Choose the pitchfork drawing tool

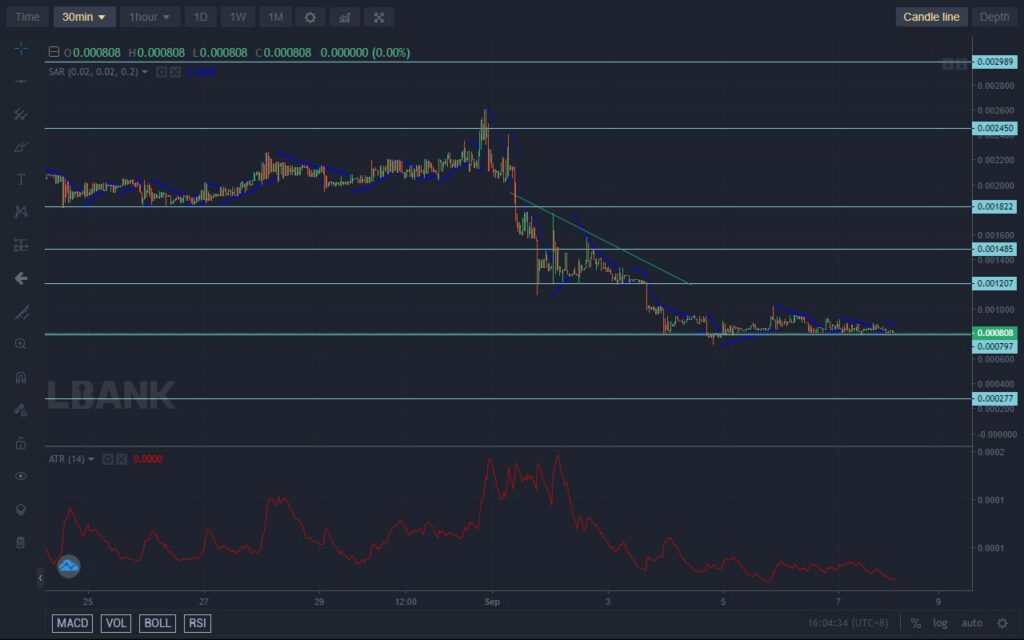[21, 114]
